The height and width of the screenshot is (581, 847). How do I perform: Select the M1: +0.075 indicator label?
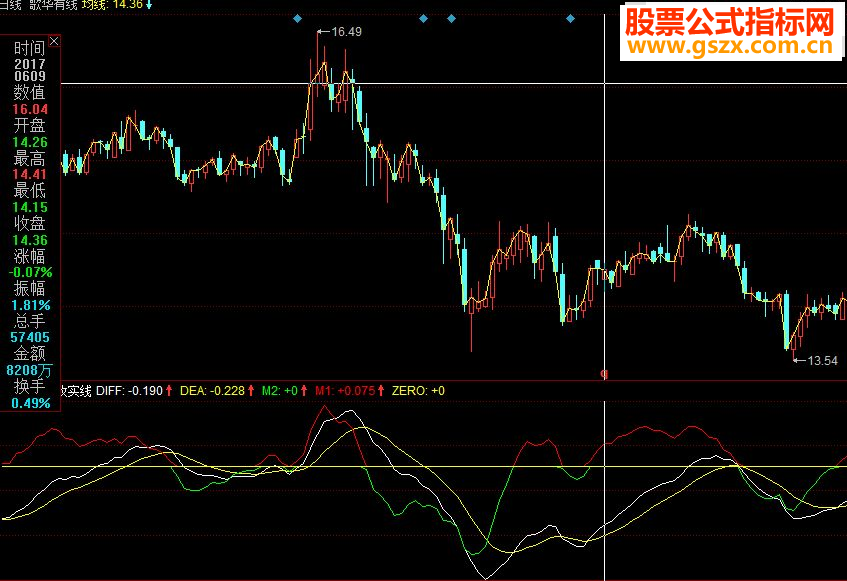[x=345, y=390]
